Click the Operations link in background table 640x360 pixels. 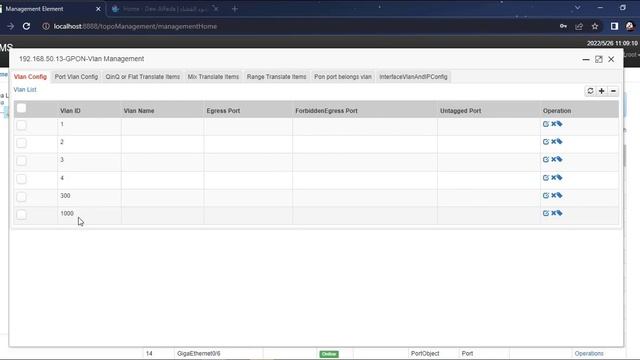[x=589, y=353]
